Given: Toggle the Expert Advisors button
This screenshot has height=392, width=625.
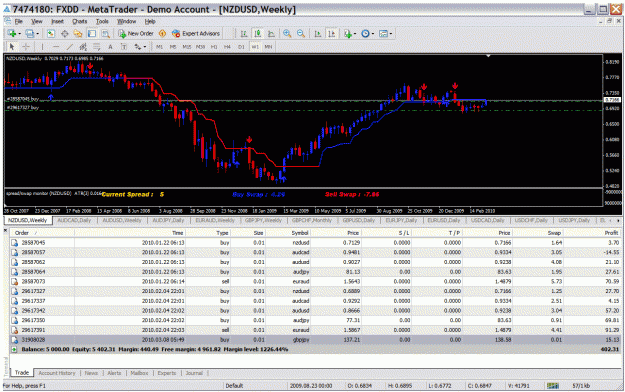Looking at the screenshot, I should pyautogui.click(x=196, y=34).
